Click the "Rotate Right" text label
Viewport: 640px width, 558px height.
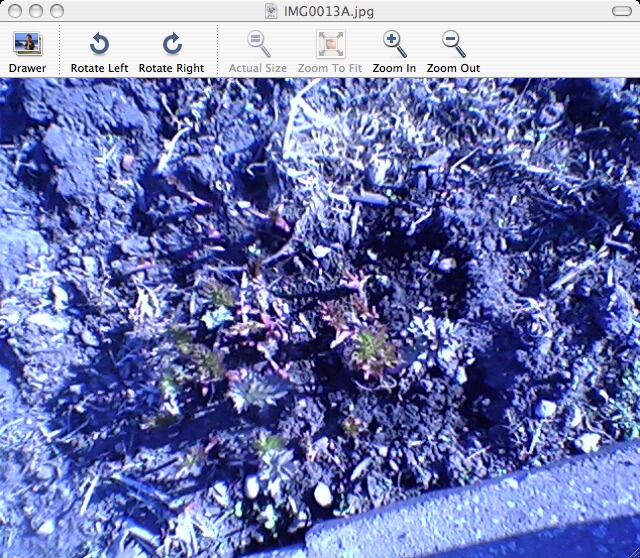[x=171, y=68]
